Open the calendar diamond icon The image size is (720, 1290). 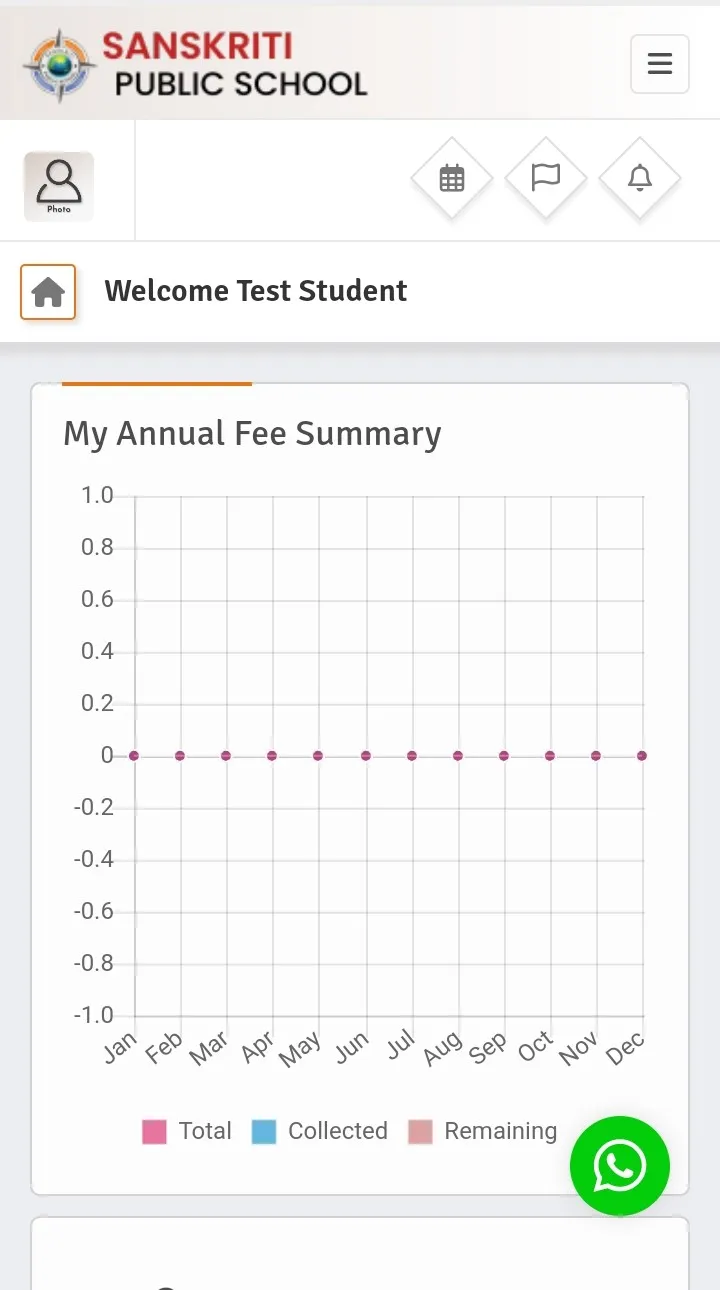(452, 178)
